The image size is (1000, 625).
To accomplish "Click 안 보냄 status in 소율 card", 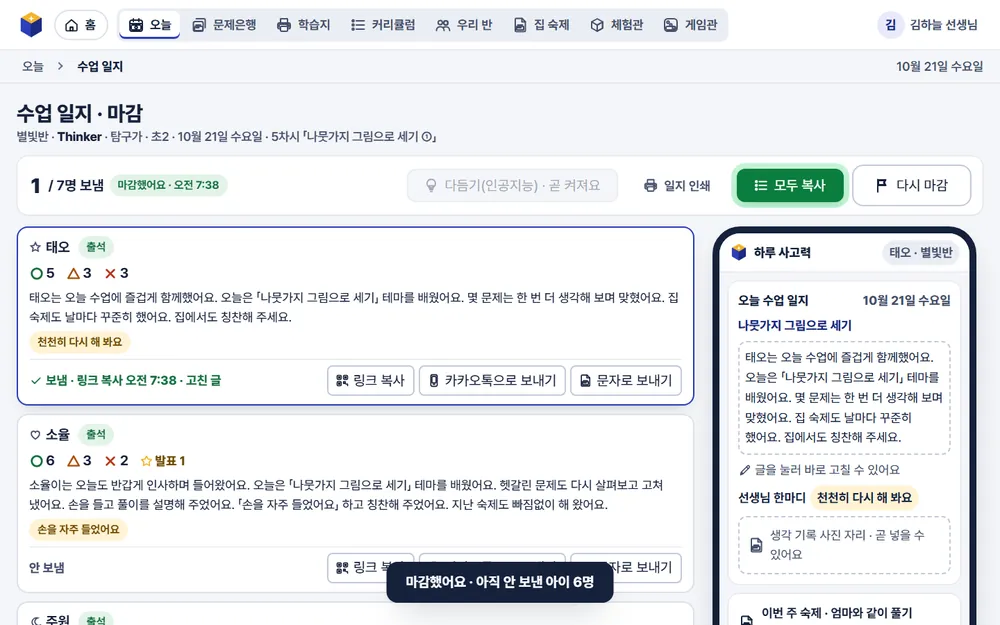I will 47,568.
